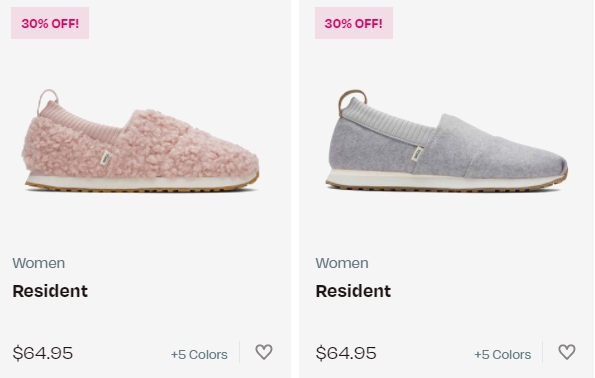Expand +5 Colors on the gray shoe card
The width and height of the screenshot is (595, 378).
[503, 354]
